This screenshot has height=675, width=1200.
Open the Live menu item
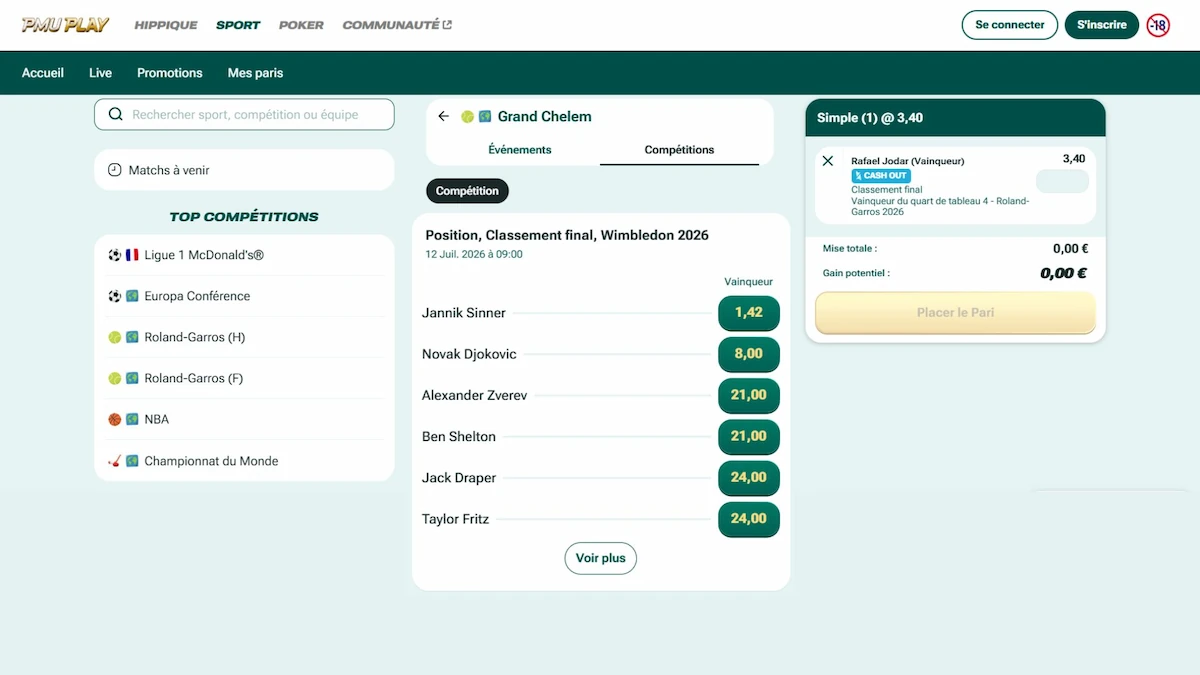100,73
